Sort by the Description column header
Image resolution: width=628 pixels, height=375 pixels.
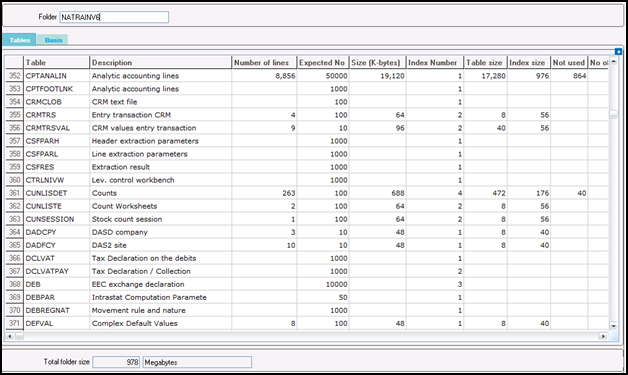(161, 62)
